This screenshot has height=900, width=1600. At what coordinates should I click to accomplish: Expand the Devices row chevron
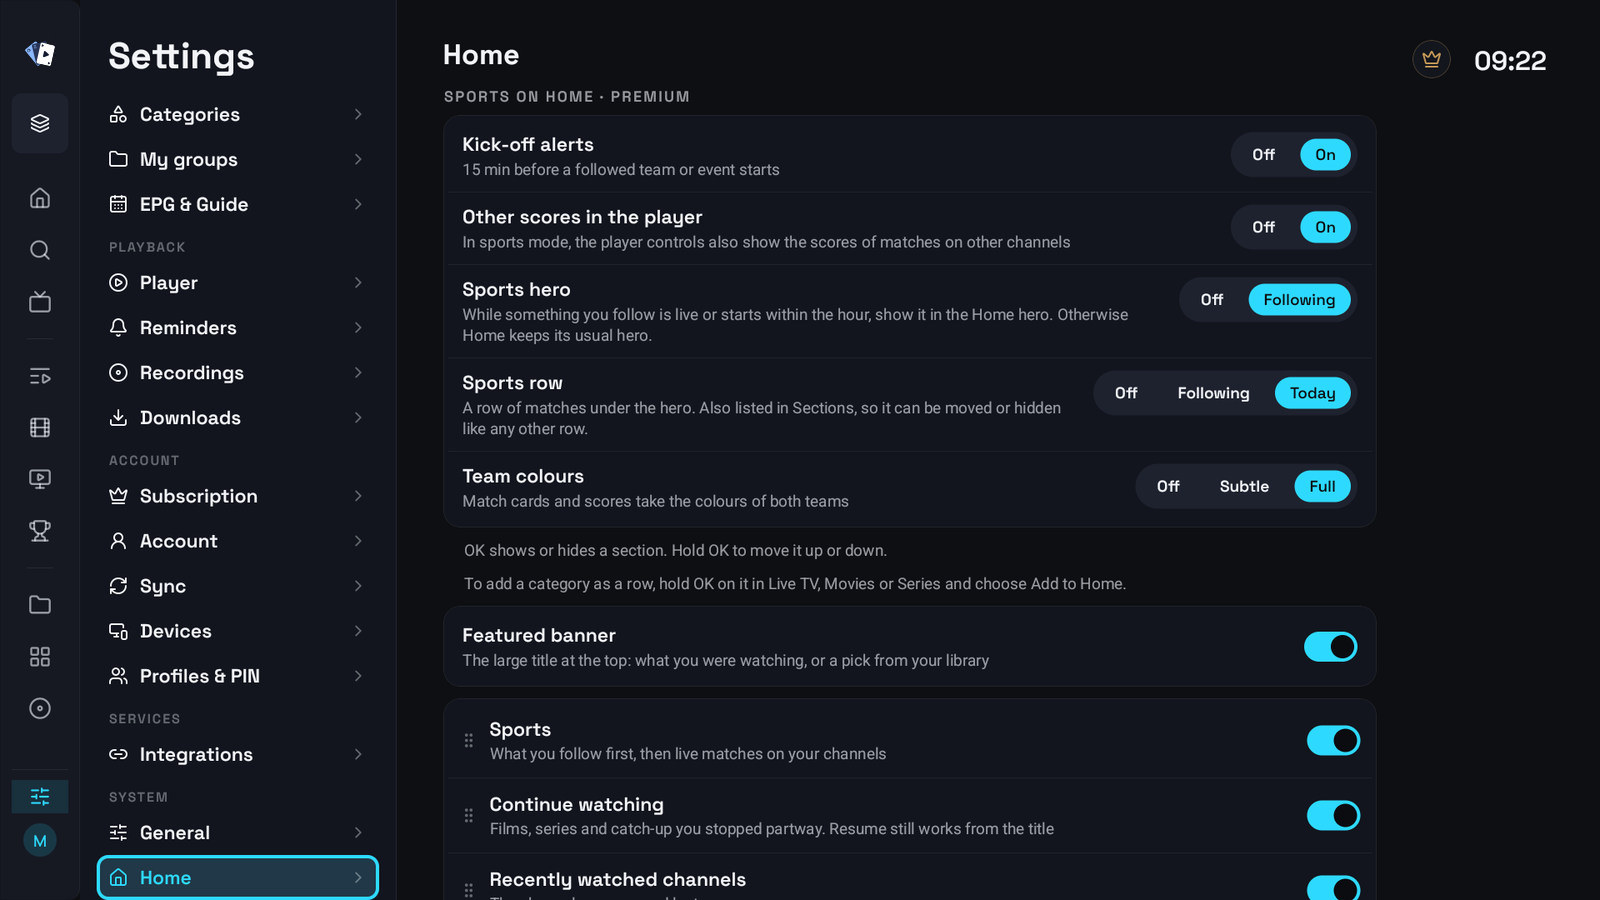coord(358,631)
